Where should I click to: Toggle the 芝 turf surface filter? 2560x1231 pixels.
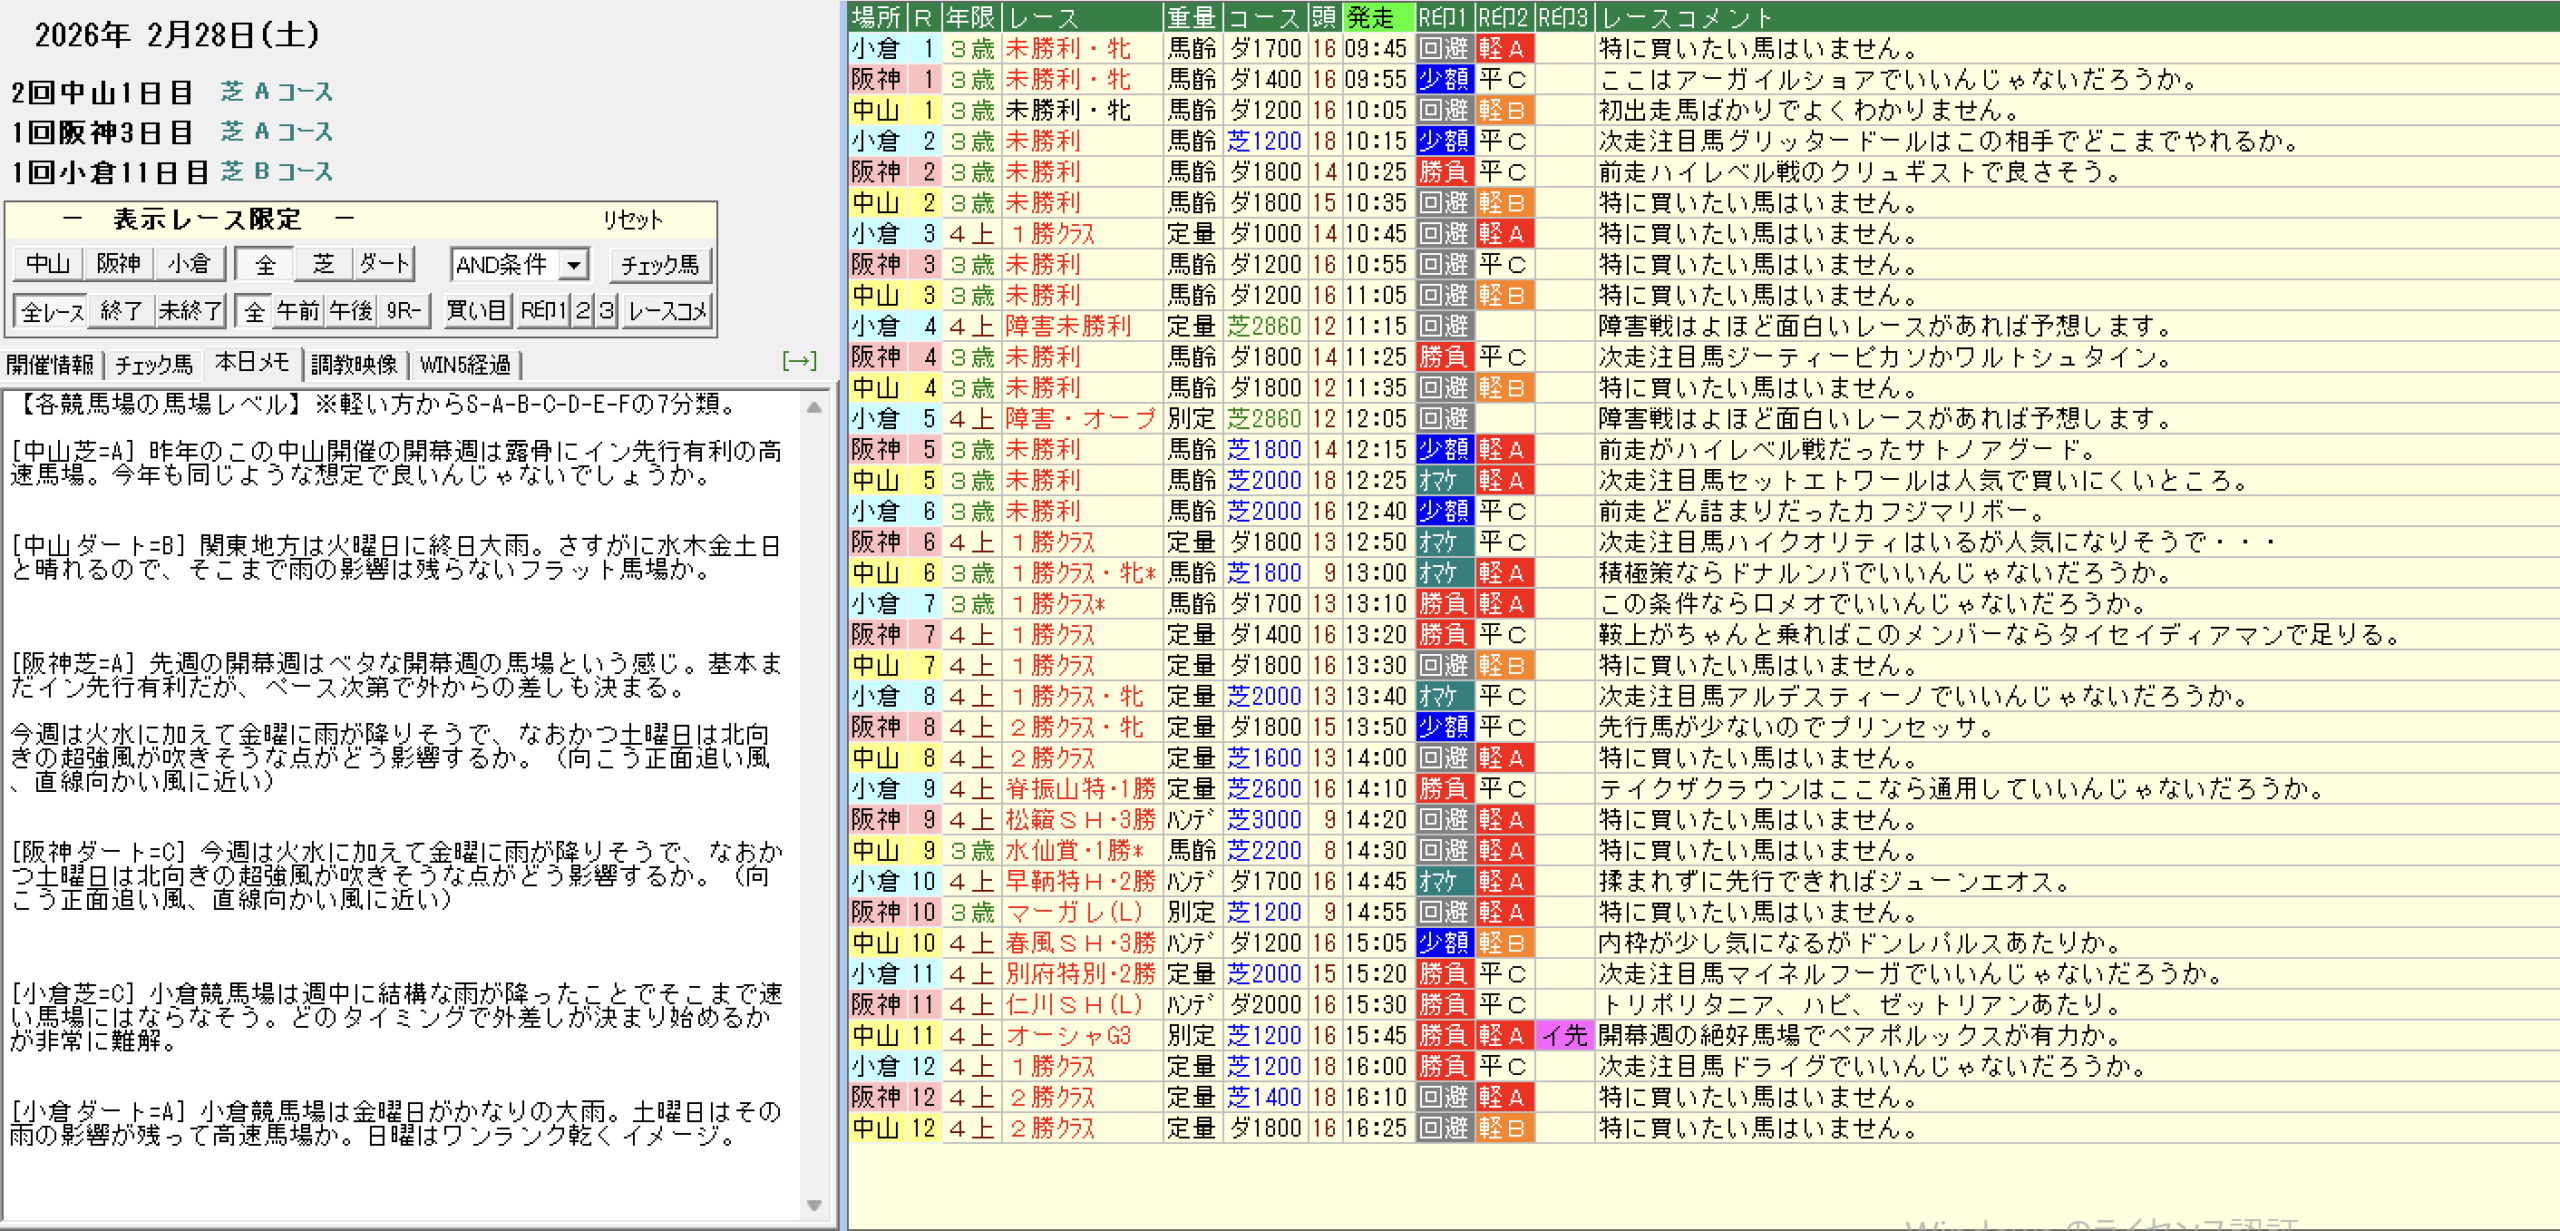(x=323, y=264)
